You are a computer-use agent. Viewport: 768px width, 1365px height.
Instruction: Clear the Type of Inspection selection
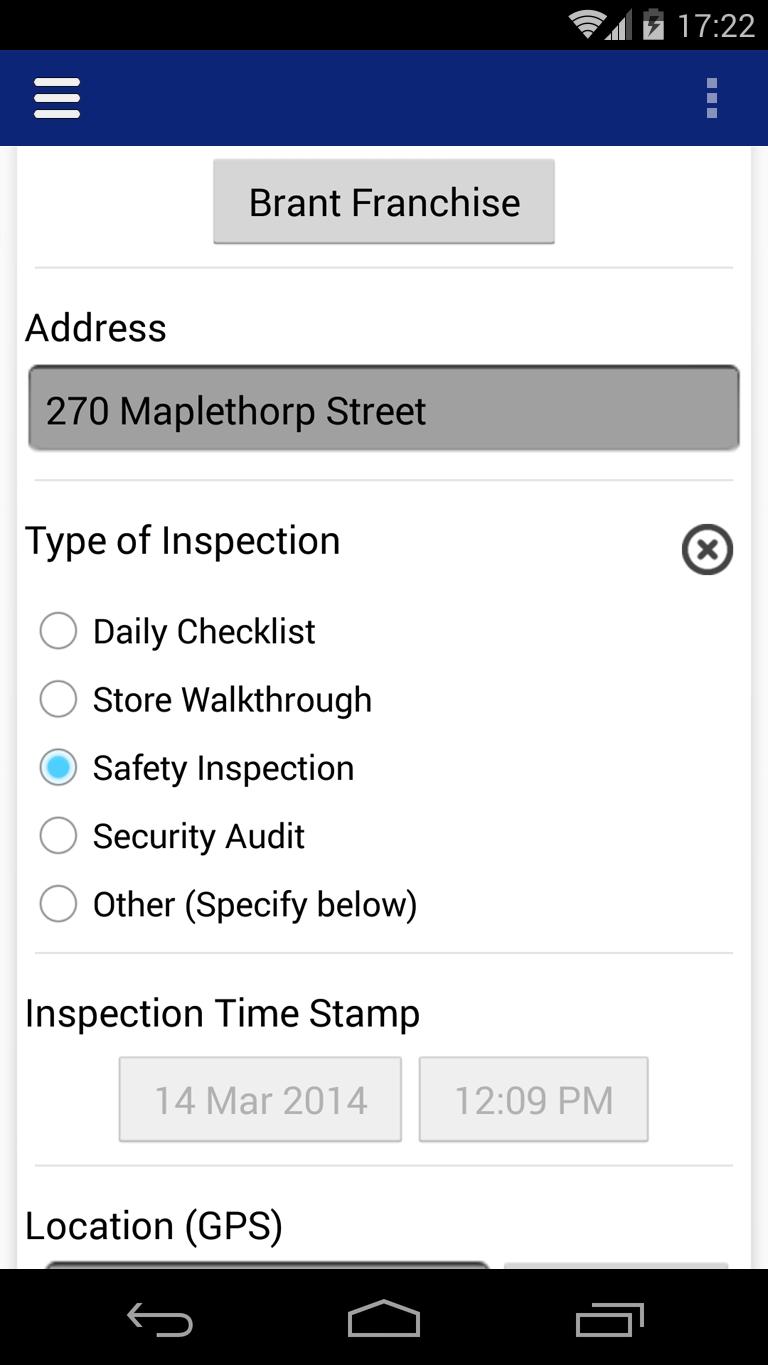click(707, 549)
